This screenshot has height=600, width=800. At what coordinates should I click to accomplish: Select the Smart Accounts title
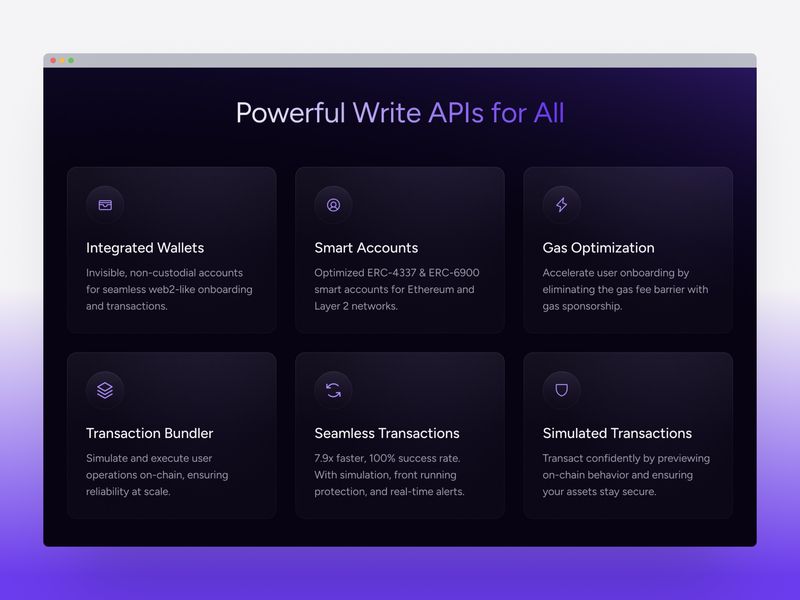pos(366,247)
